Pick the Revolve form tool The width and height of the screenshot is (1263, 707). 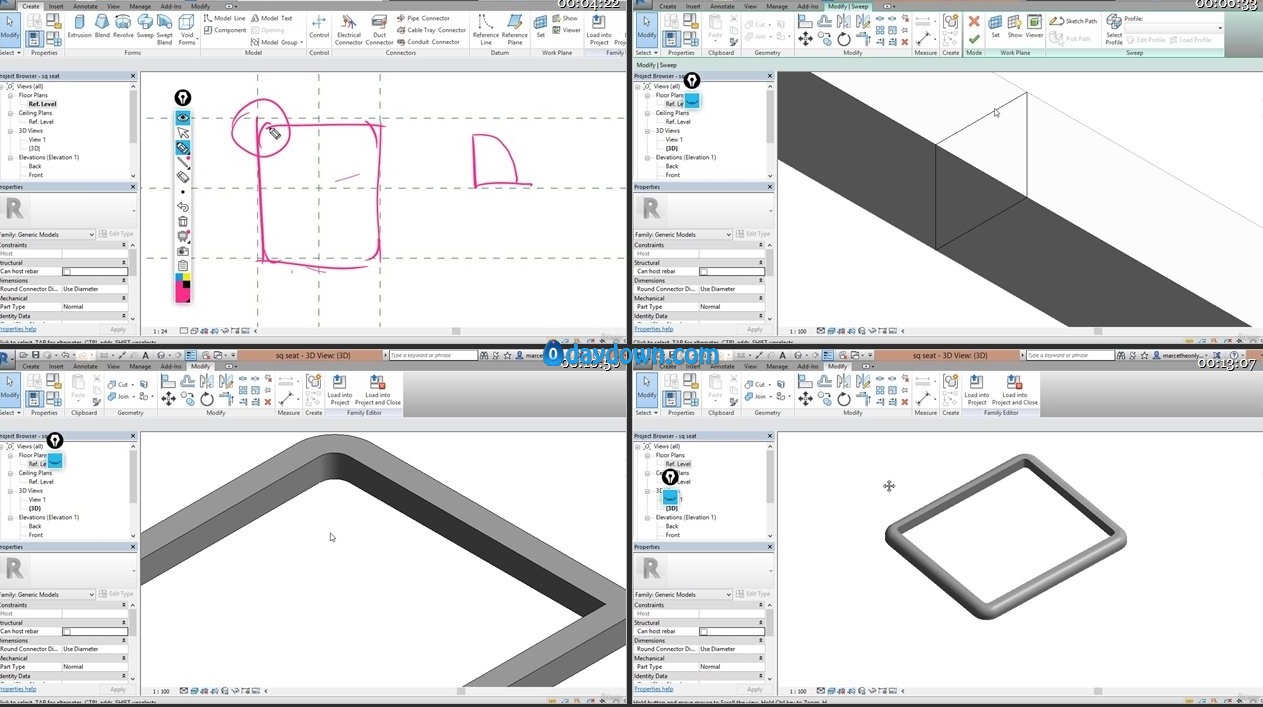(x=123, y=28)
